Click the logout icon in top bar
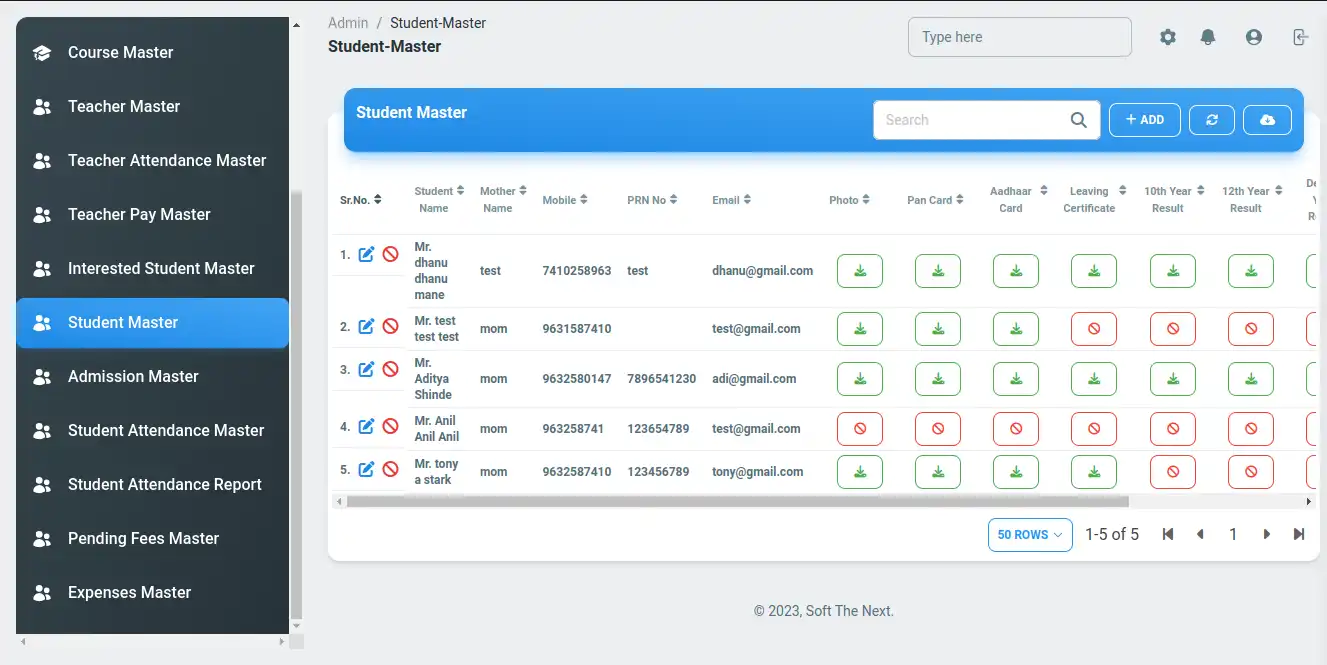The width and height of the screenshot is (1327, 665). pyautogui.click(x=1300, y=37)
